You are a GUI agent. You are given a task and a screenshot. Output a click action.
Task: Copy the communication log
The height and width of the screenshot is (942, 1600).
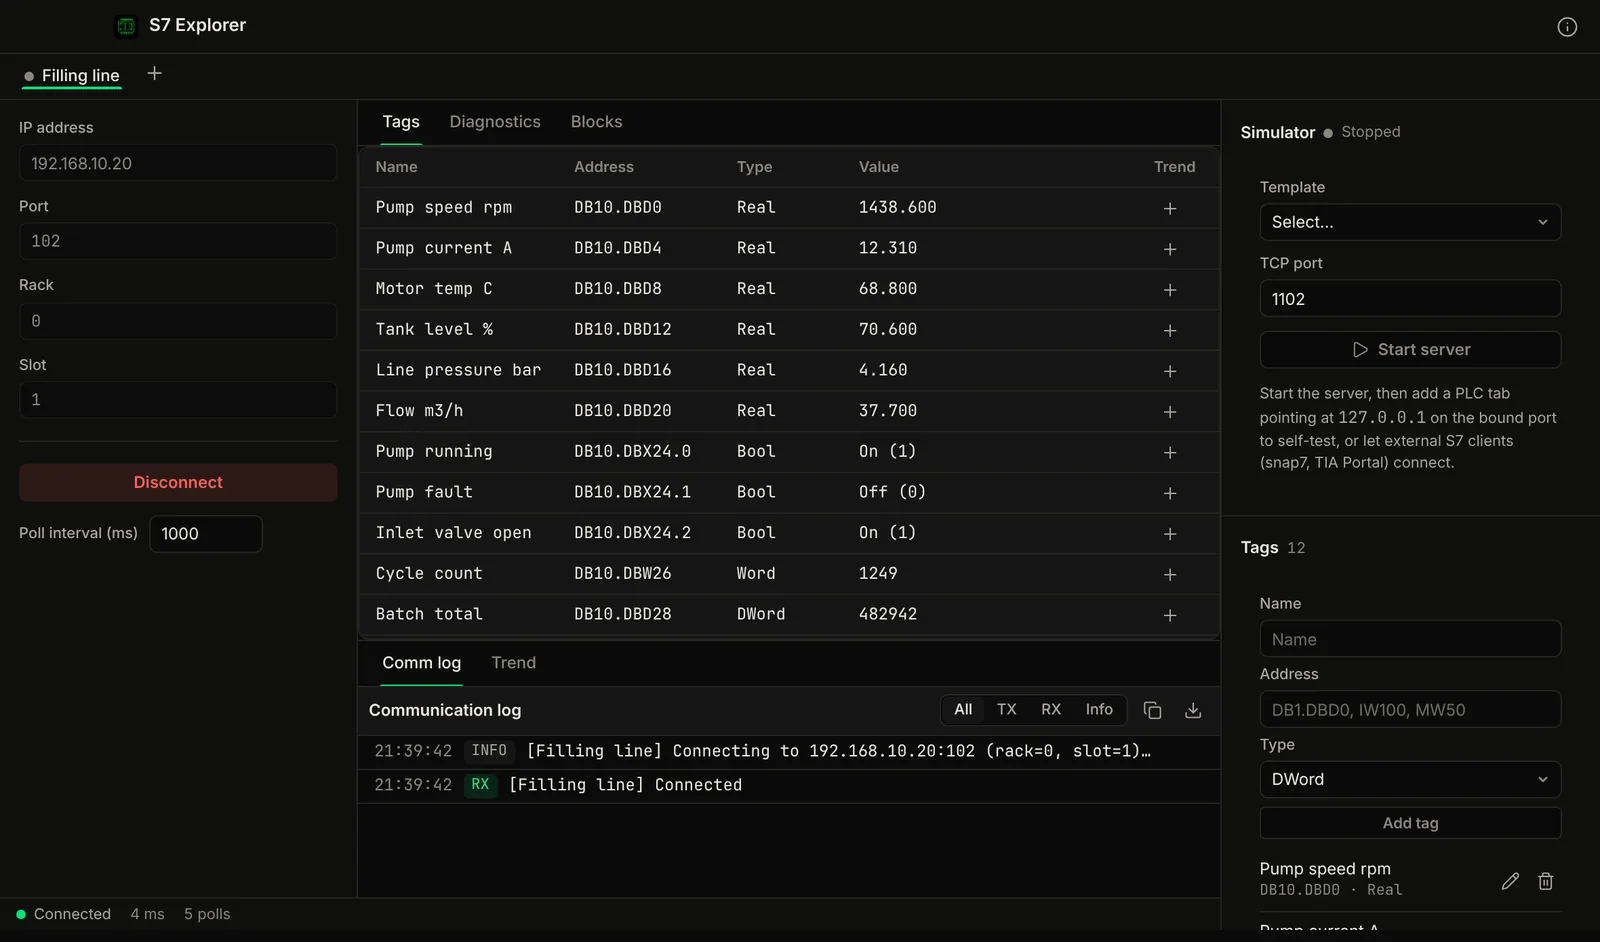(1152, 710)
